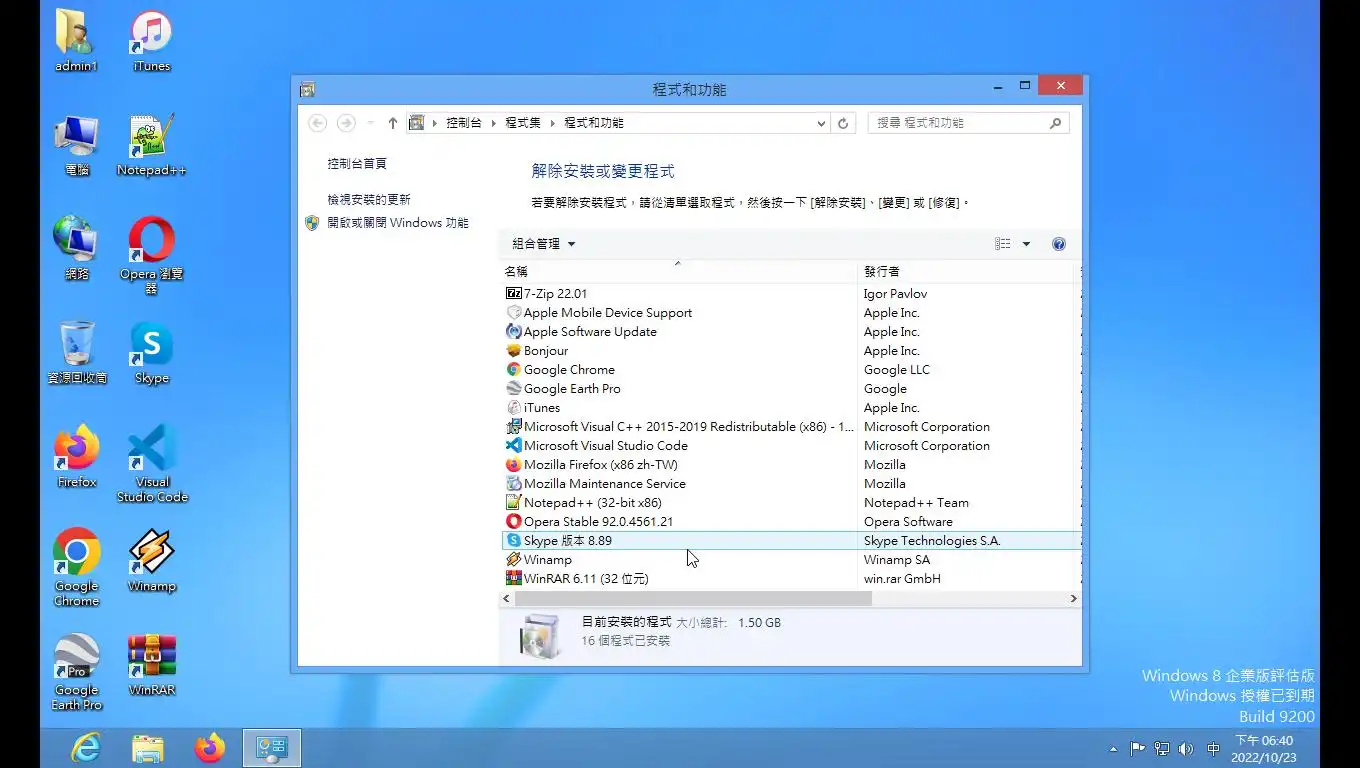
Task: Click the Firefox taskbar icon
Action: tap(210, 747)
